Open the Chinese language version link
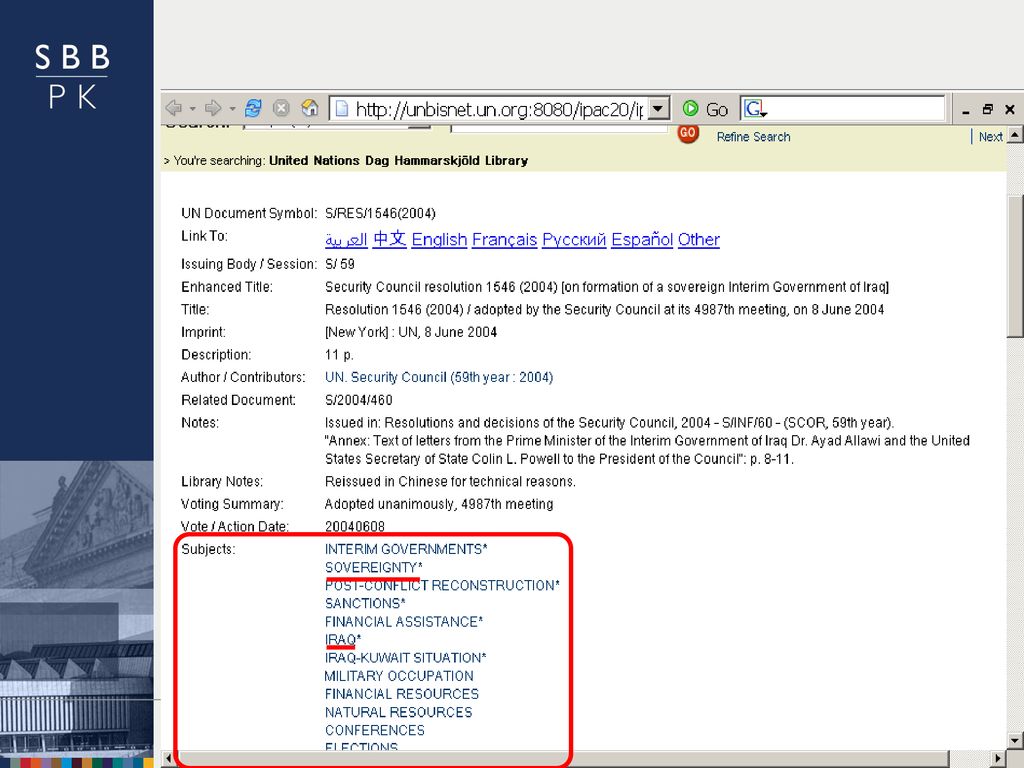 click(x=390, y=239)
